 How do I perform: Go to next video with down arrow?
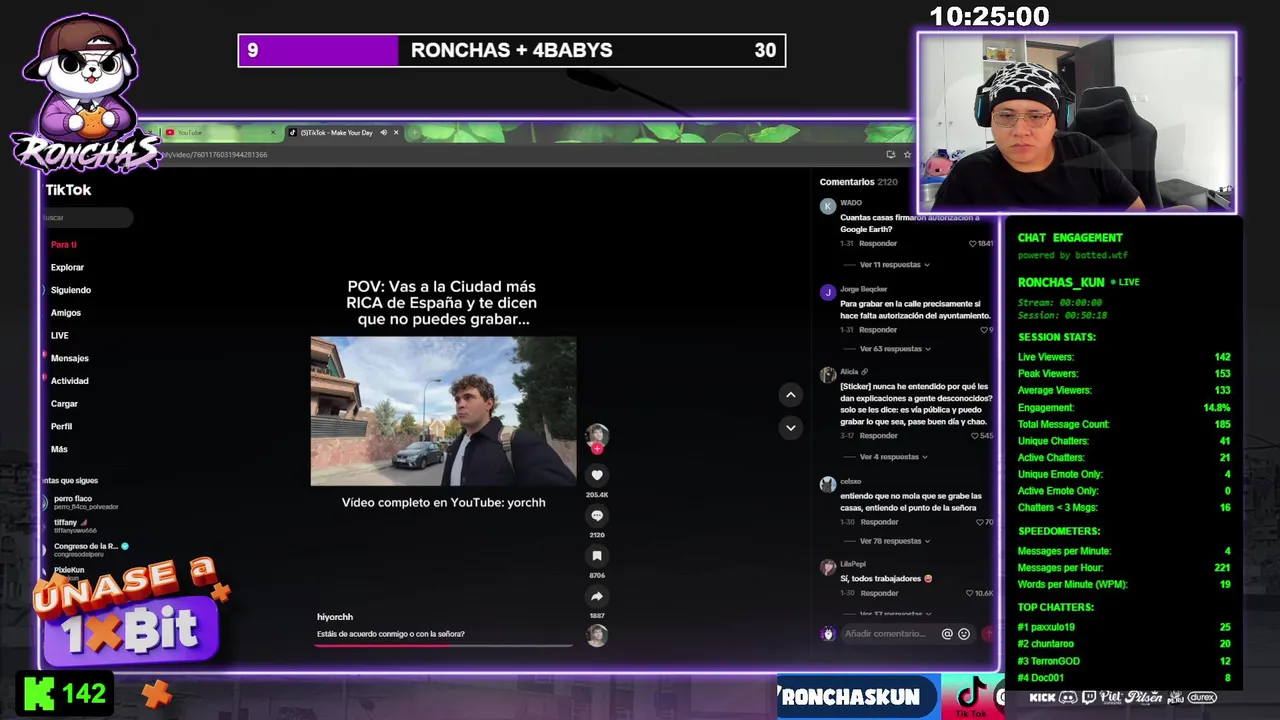(790, 427)
